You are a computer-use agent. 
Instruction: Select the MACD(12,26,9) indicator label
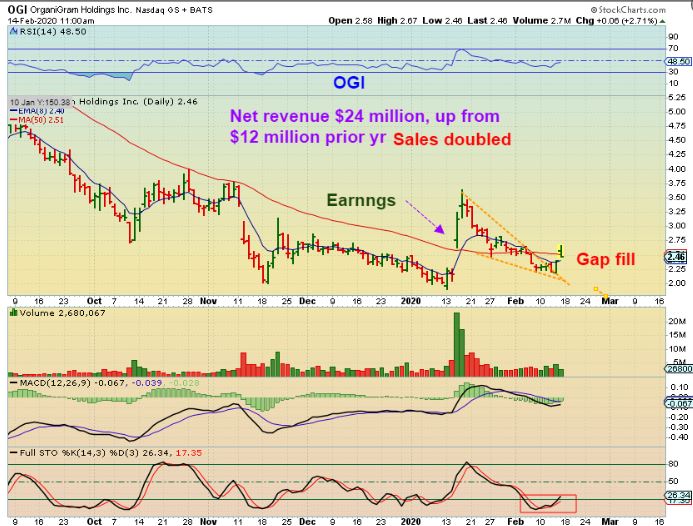(40, 385)
